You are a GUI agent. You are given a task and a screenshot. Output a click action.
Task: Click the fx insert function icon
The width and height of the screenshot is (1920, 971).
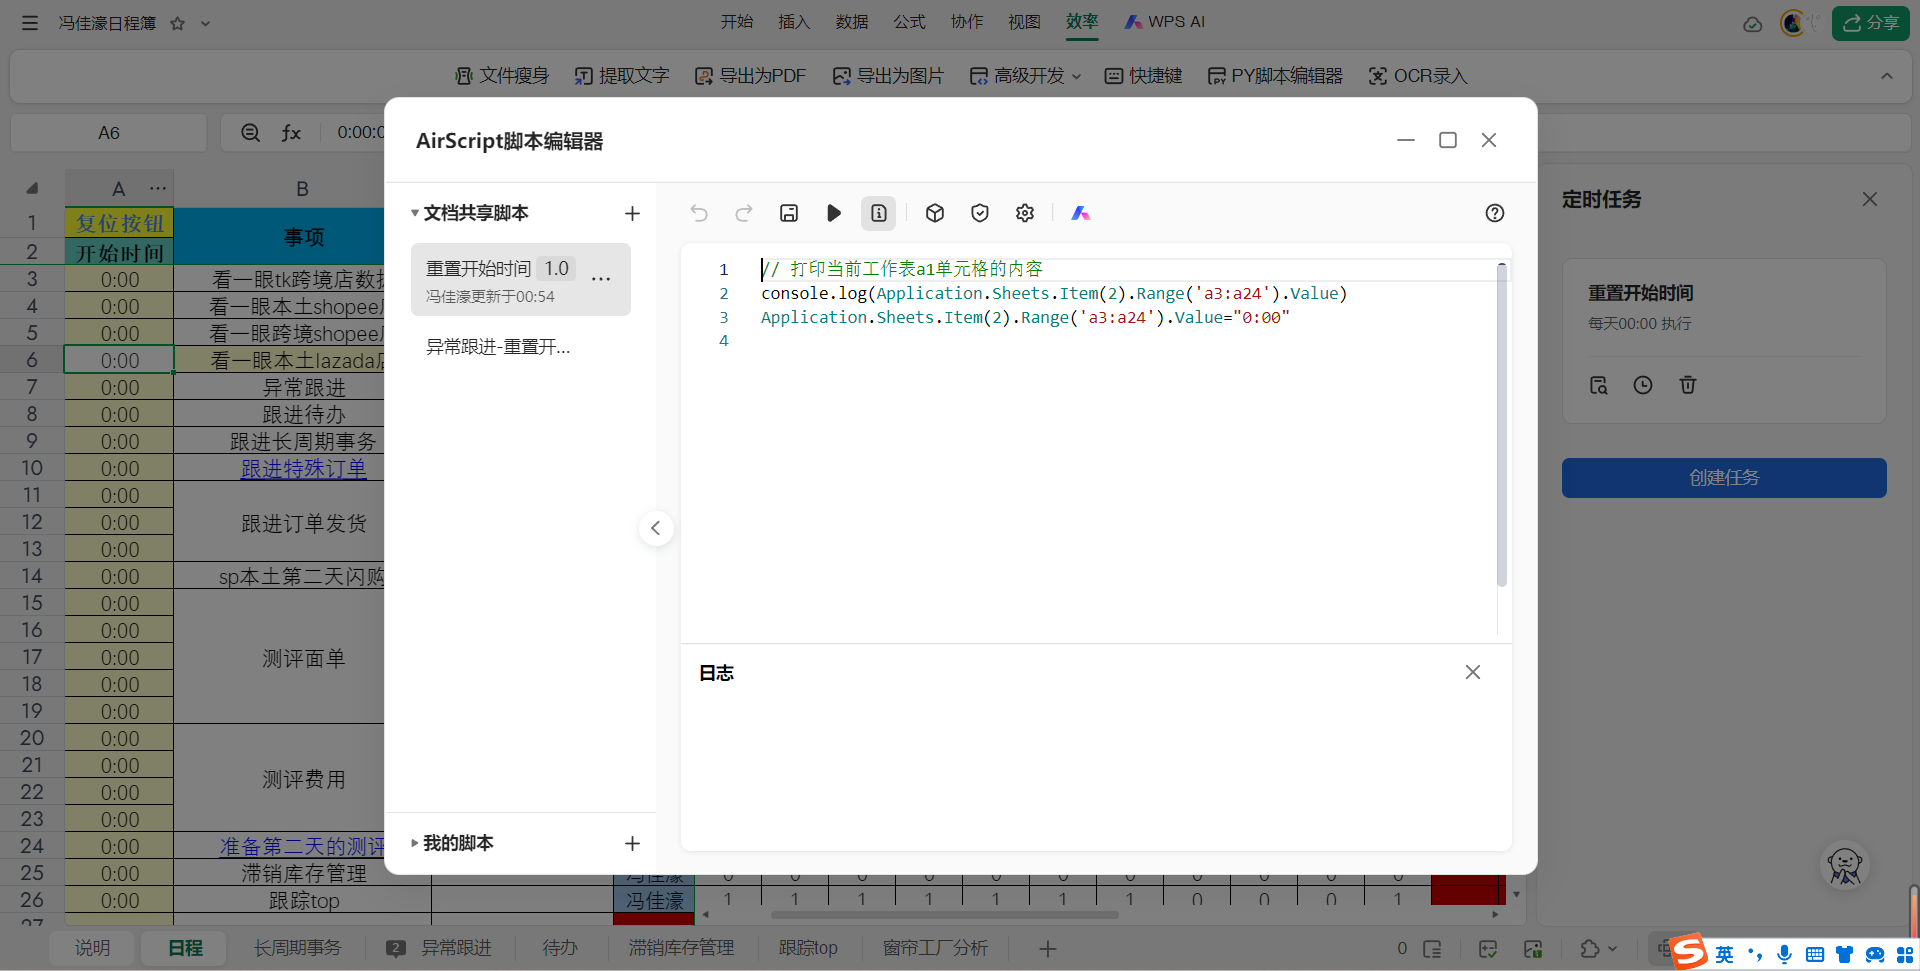[x=291, y=132]
